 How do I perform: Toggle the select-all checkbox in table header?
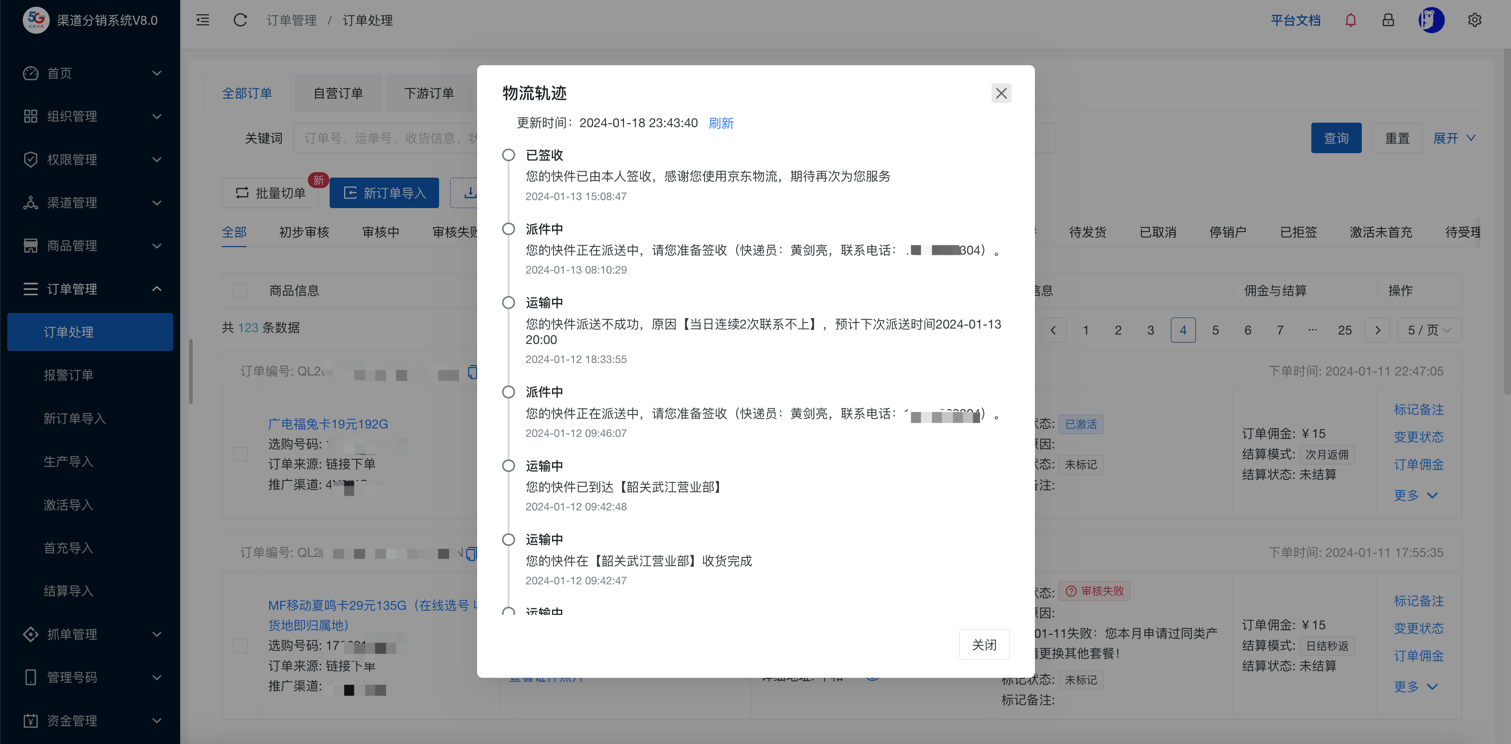(240, 291)
